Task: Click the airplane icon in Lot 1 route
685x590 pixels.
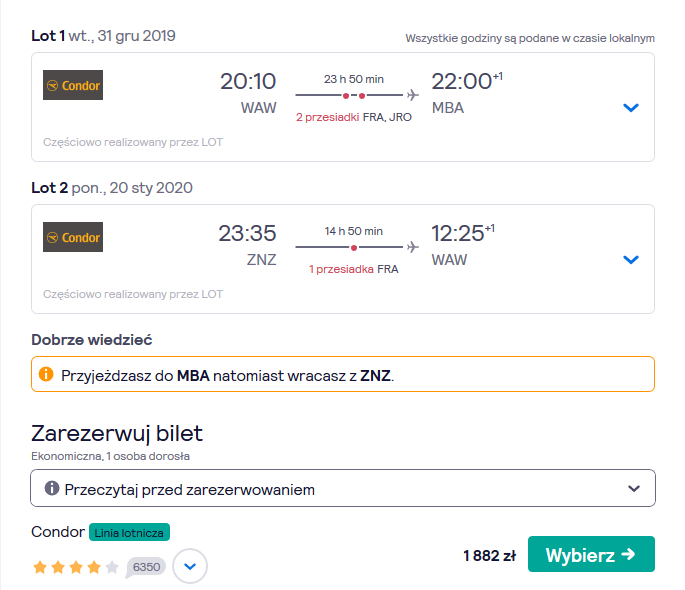Action: pos(412,95)
